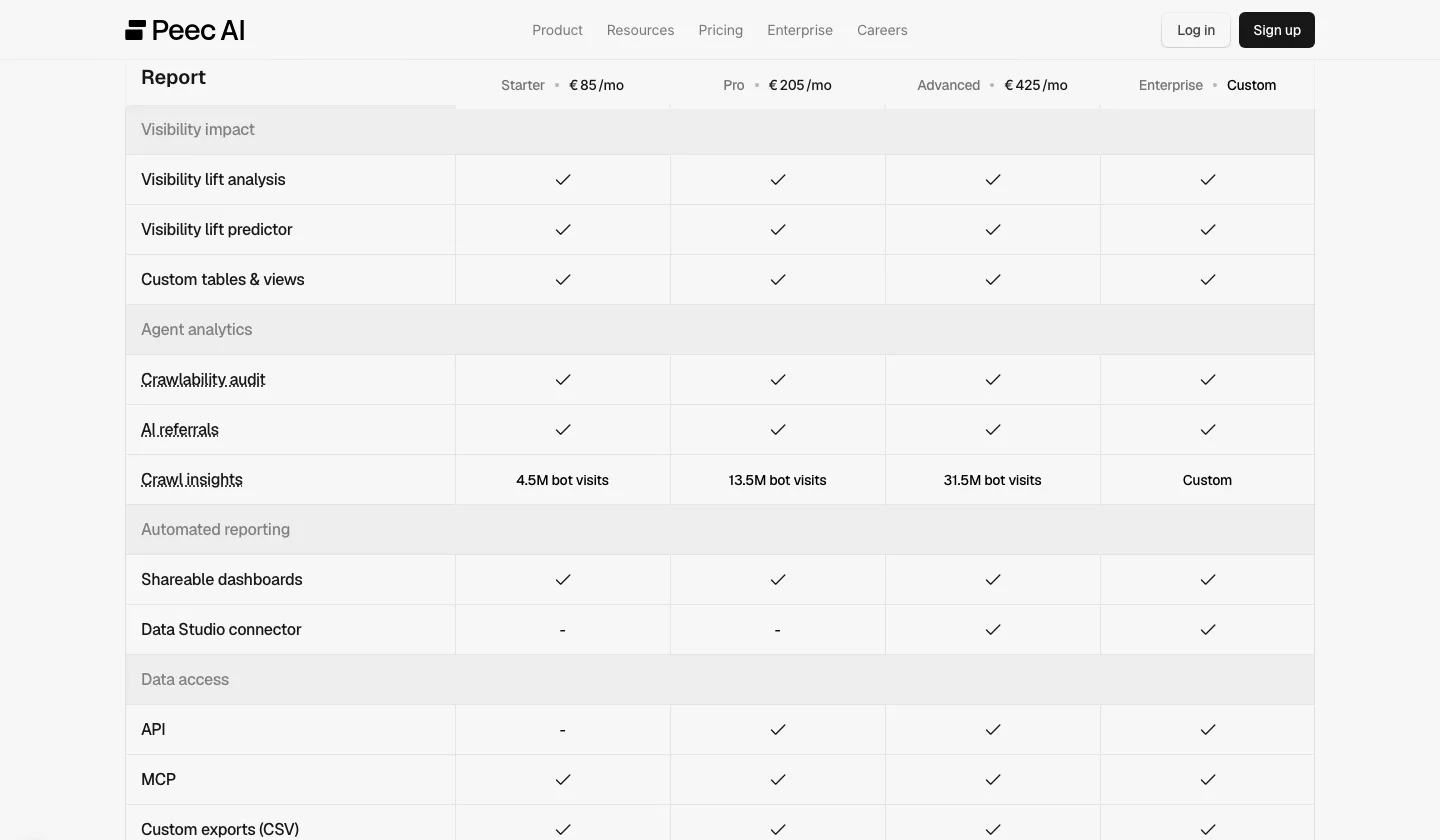The image size is (1440, 840).
Task: Go to the Pricing page
Action: [x=720, y=30]
